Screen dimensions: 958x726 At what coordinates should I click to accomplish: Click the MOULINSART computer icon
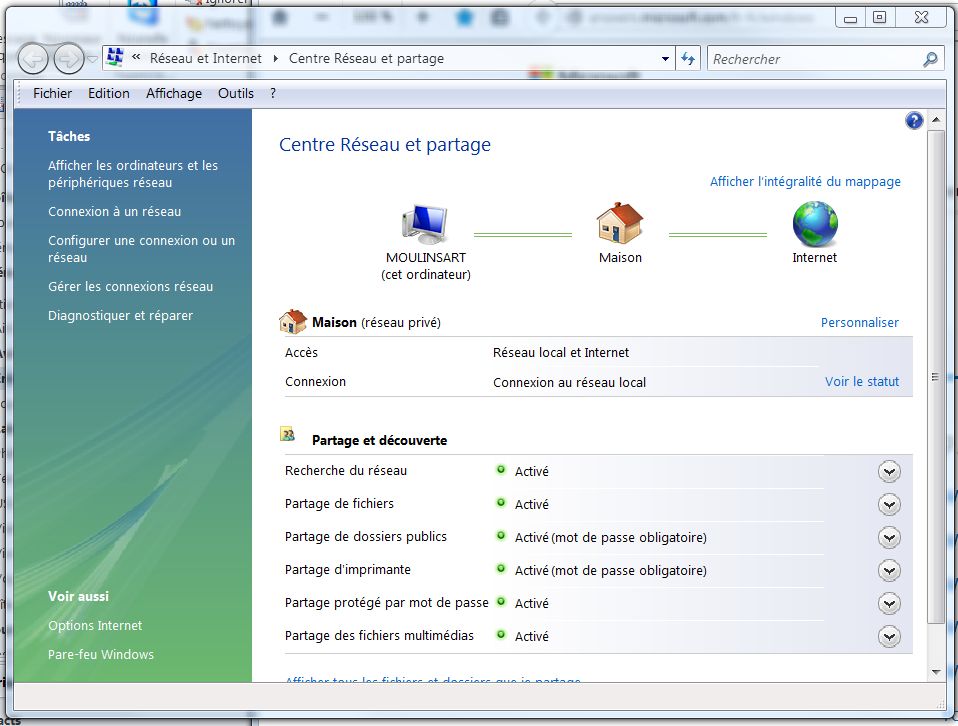[424, 222]
